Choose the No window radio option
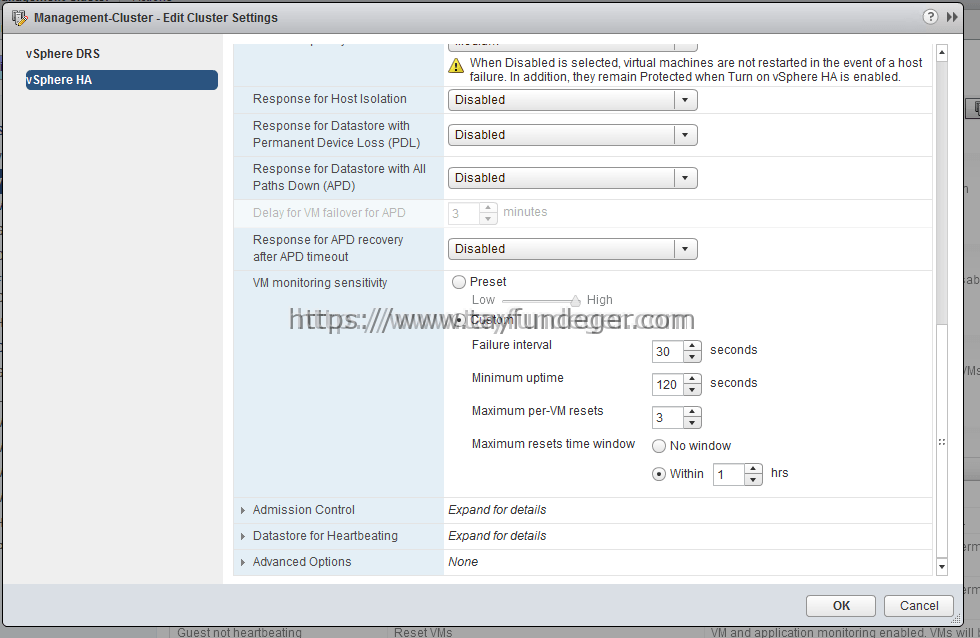The width and height of the screenshot is (980, 638). click(x=659, y=446)
